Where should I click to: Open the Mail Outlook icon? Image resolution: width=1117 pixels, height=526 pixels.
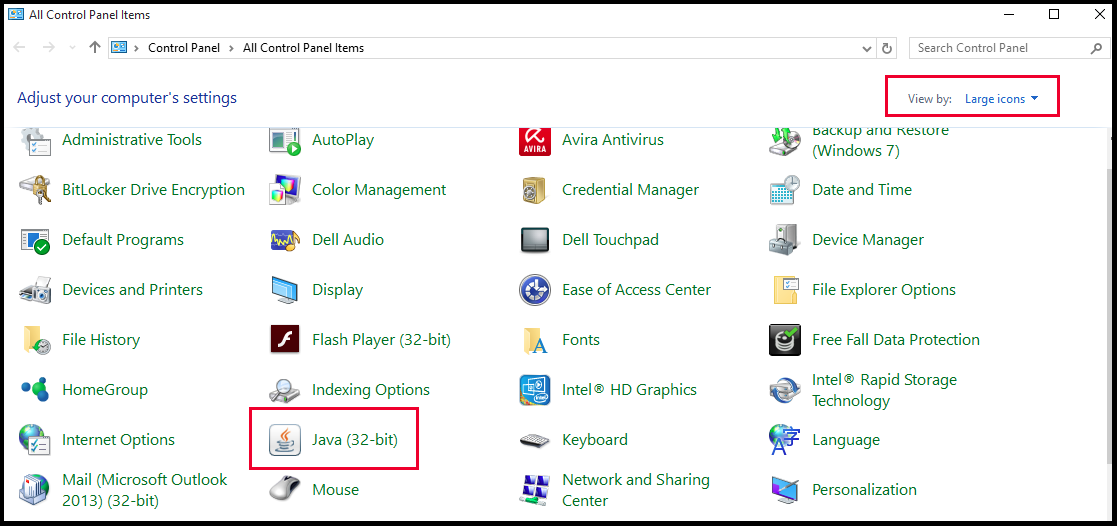(34, 490)
